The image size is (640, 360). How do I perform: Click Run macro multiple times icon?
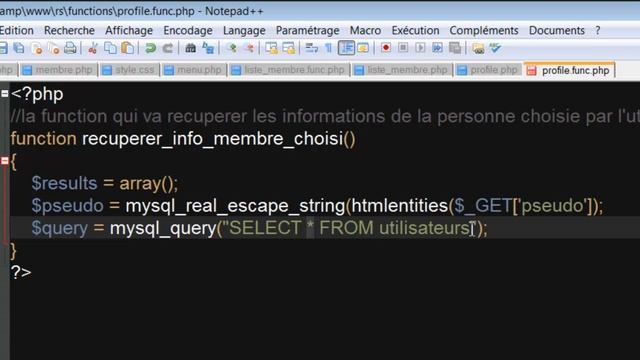click(437, 48)
